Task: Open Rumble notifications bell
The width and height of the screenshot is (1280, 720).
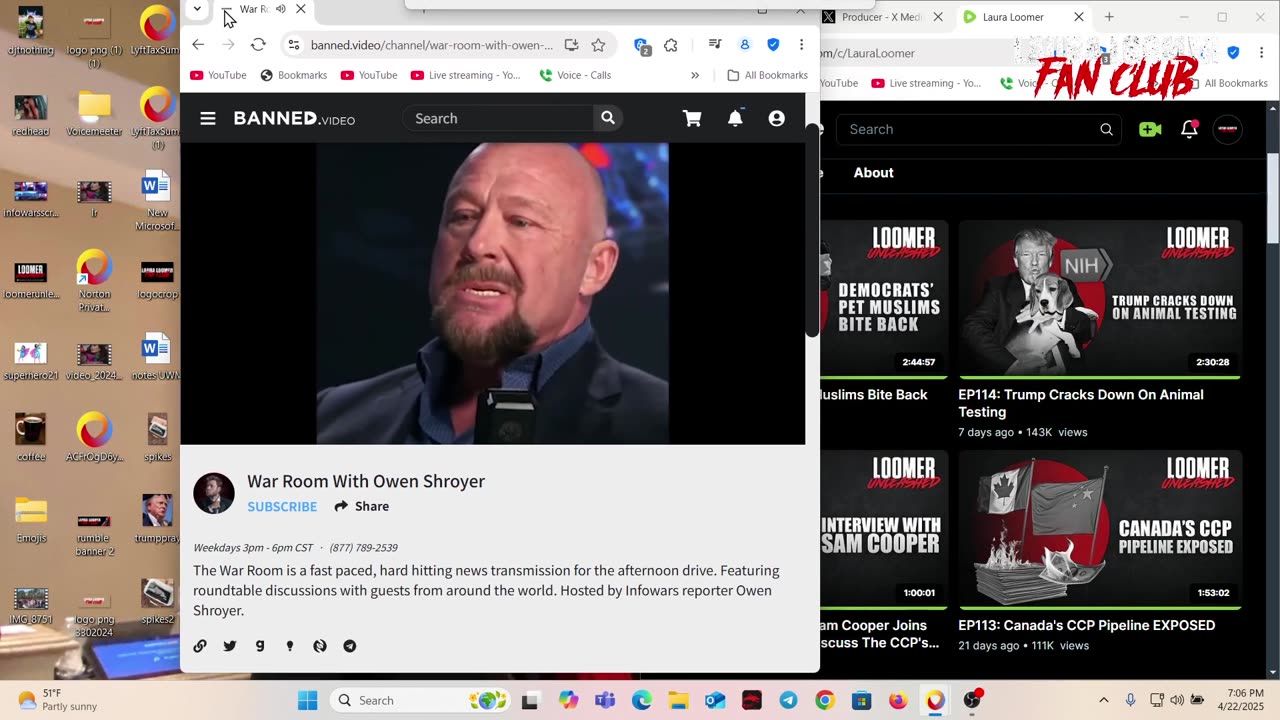Action: (x=1189, y=129)
